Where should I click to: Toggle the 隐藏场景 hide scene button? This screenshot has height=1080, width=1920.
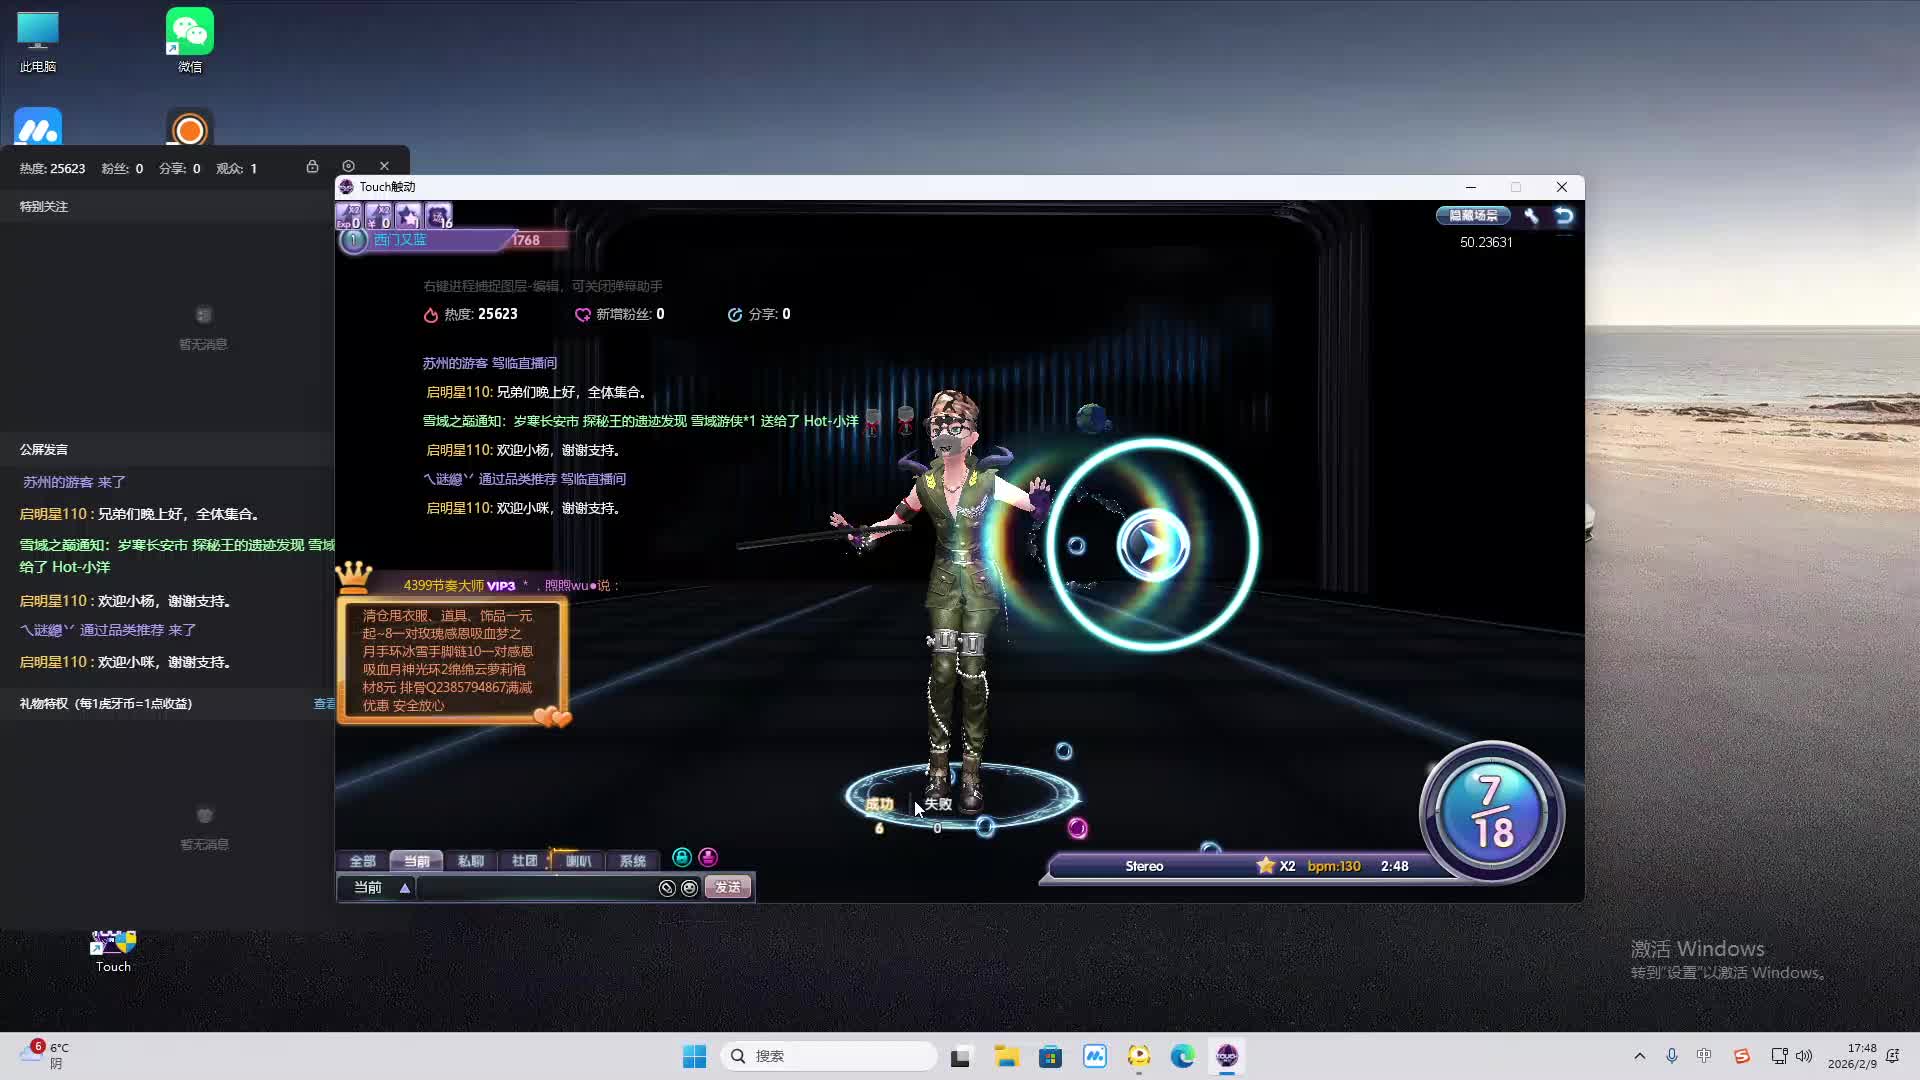tap(1473, 215)
